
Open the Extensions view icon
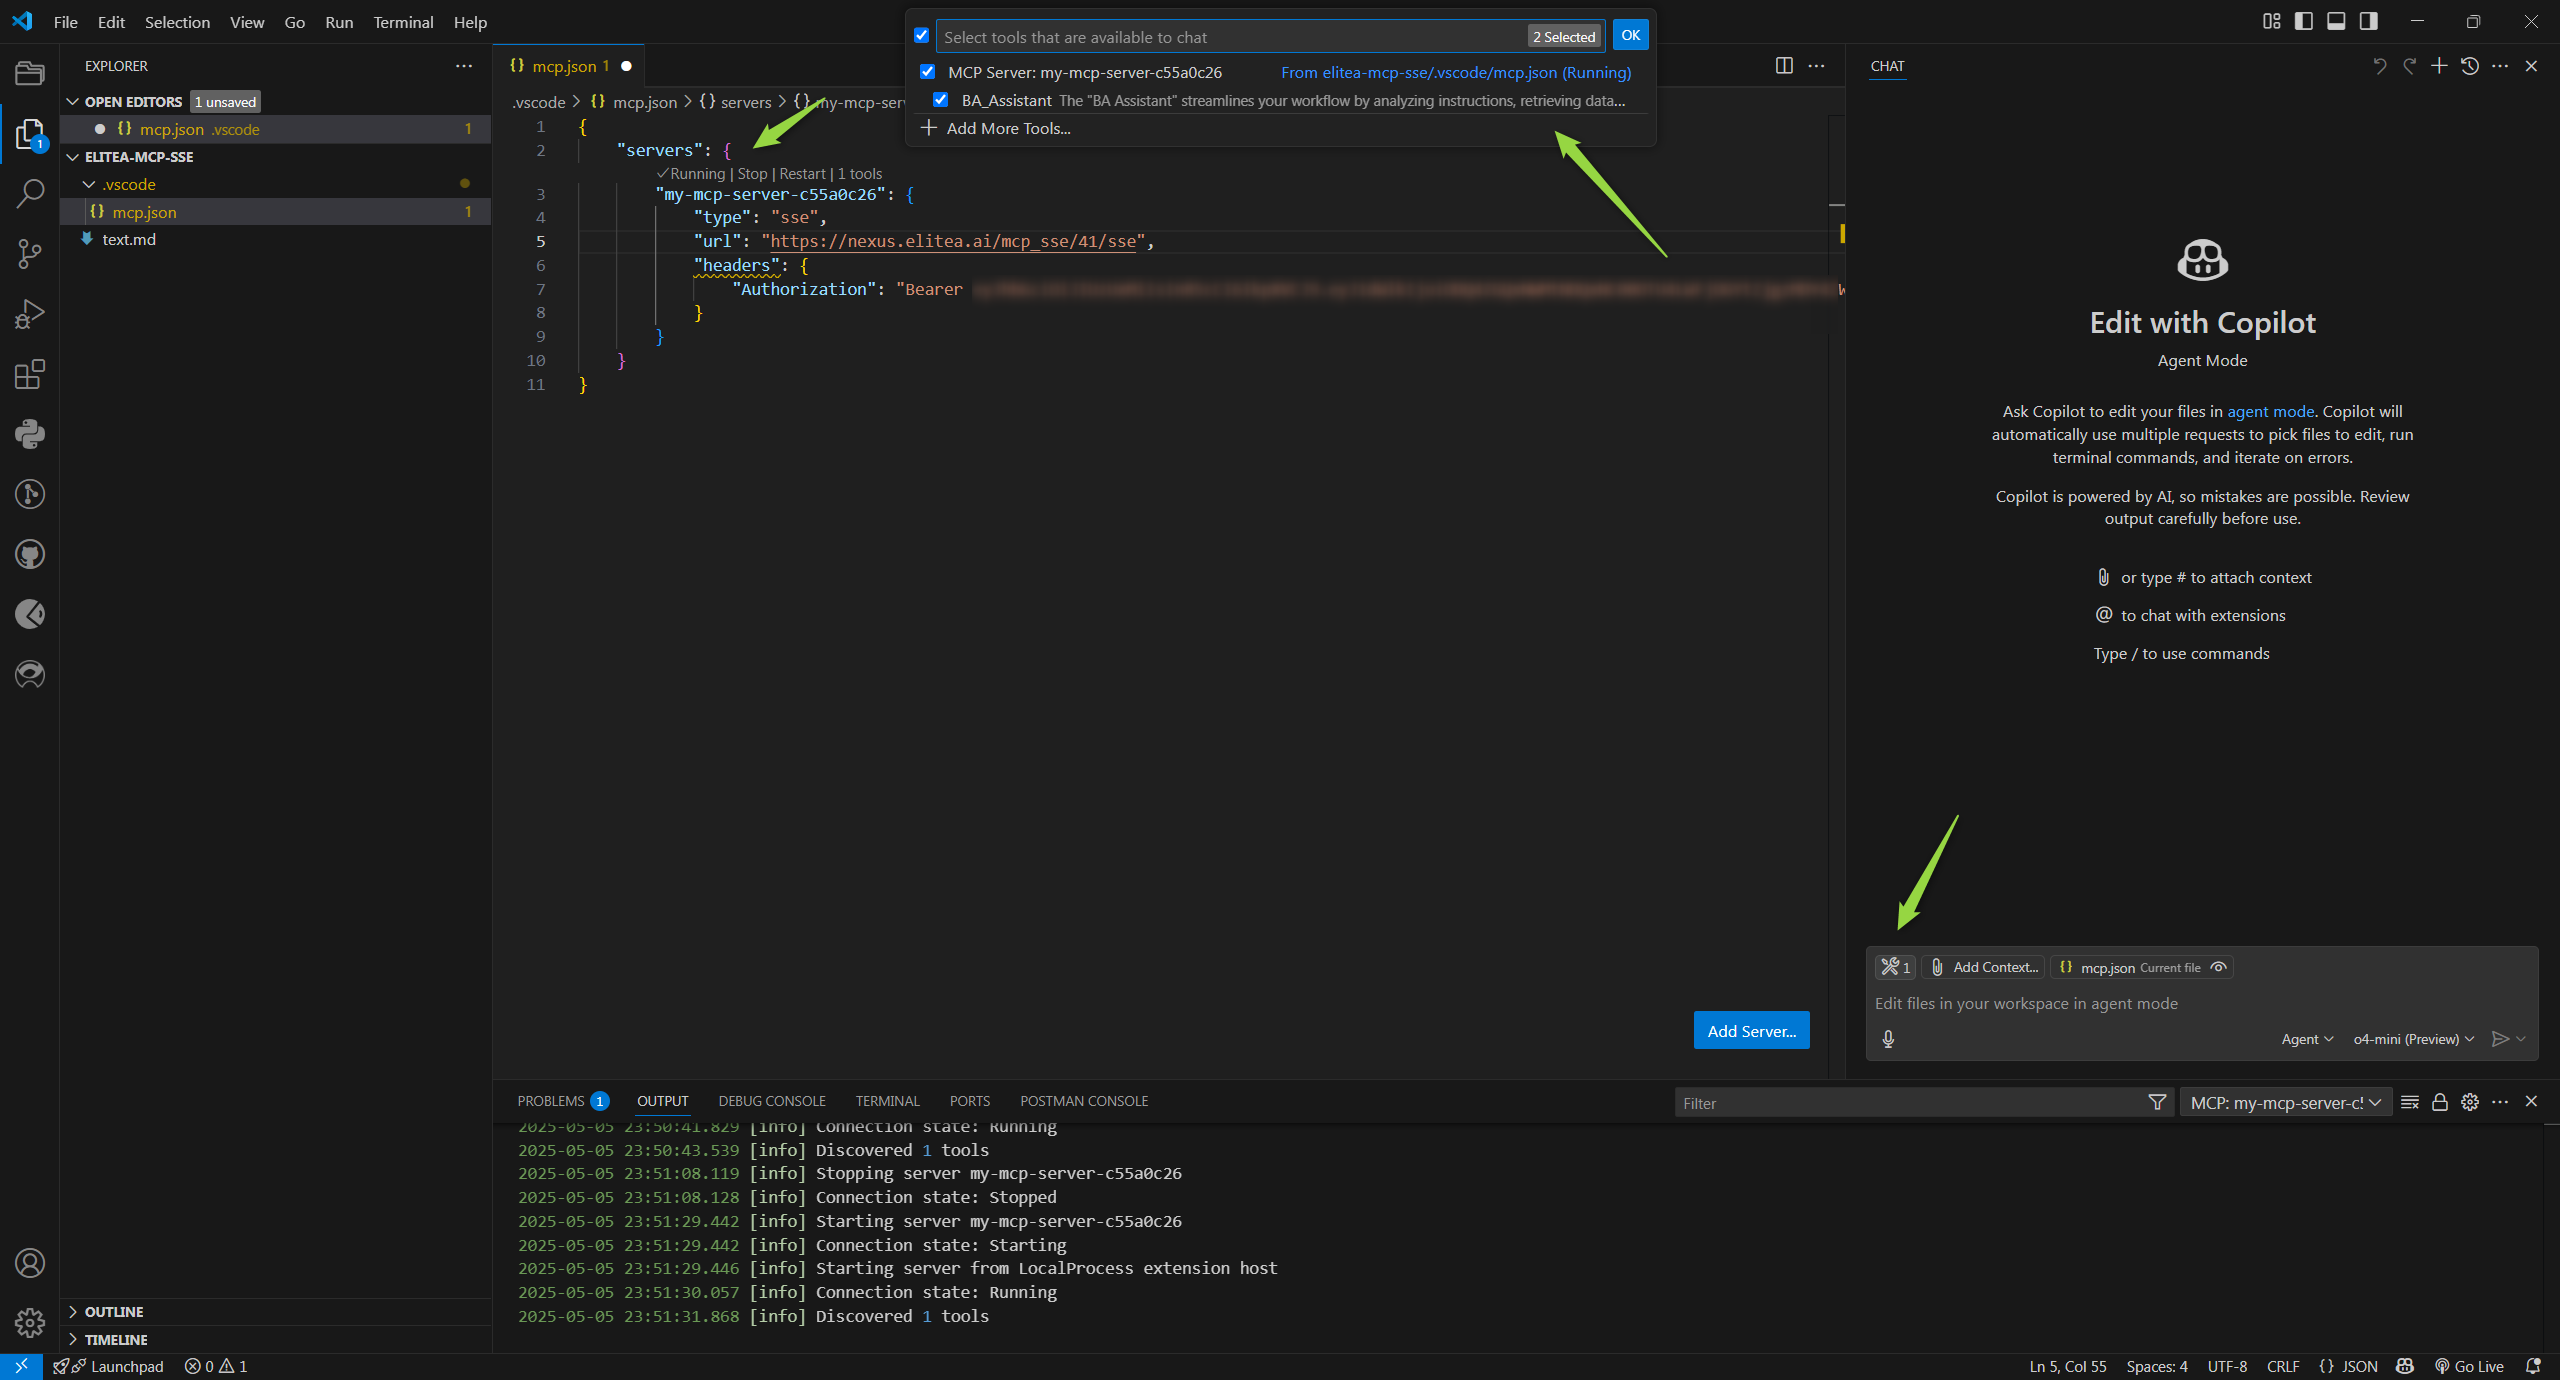pyautogui.click(x=30, y=374)
